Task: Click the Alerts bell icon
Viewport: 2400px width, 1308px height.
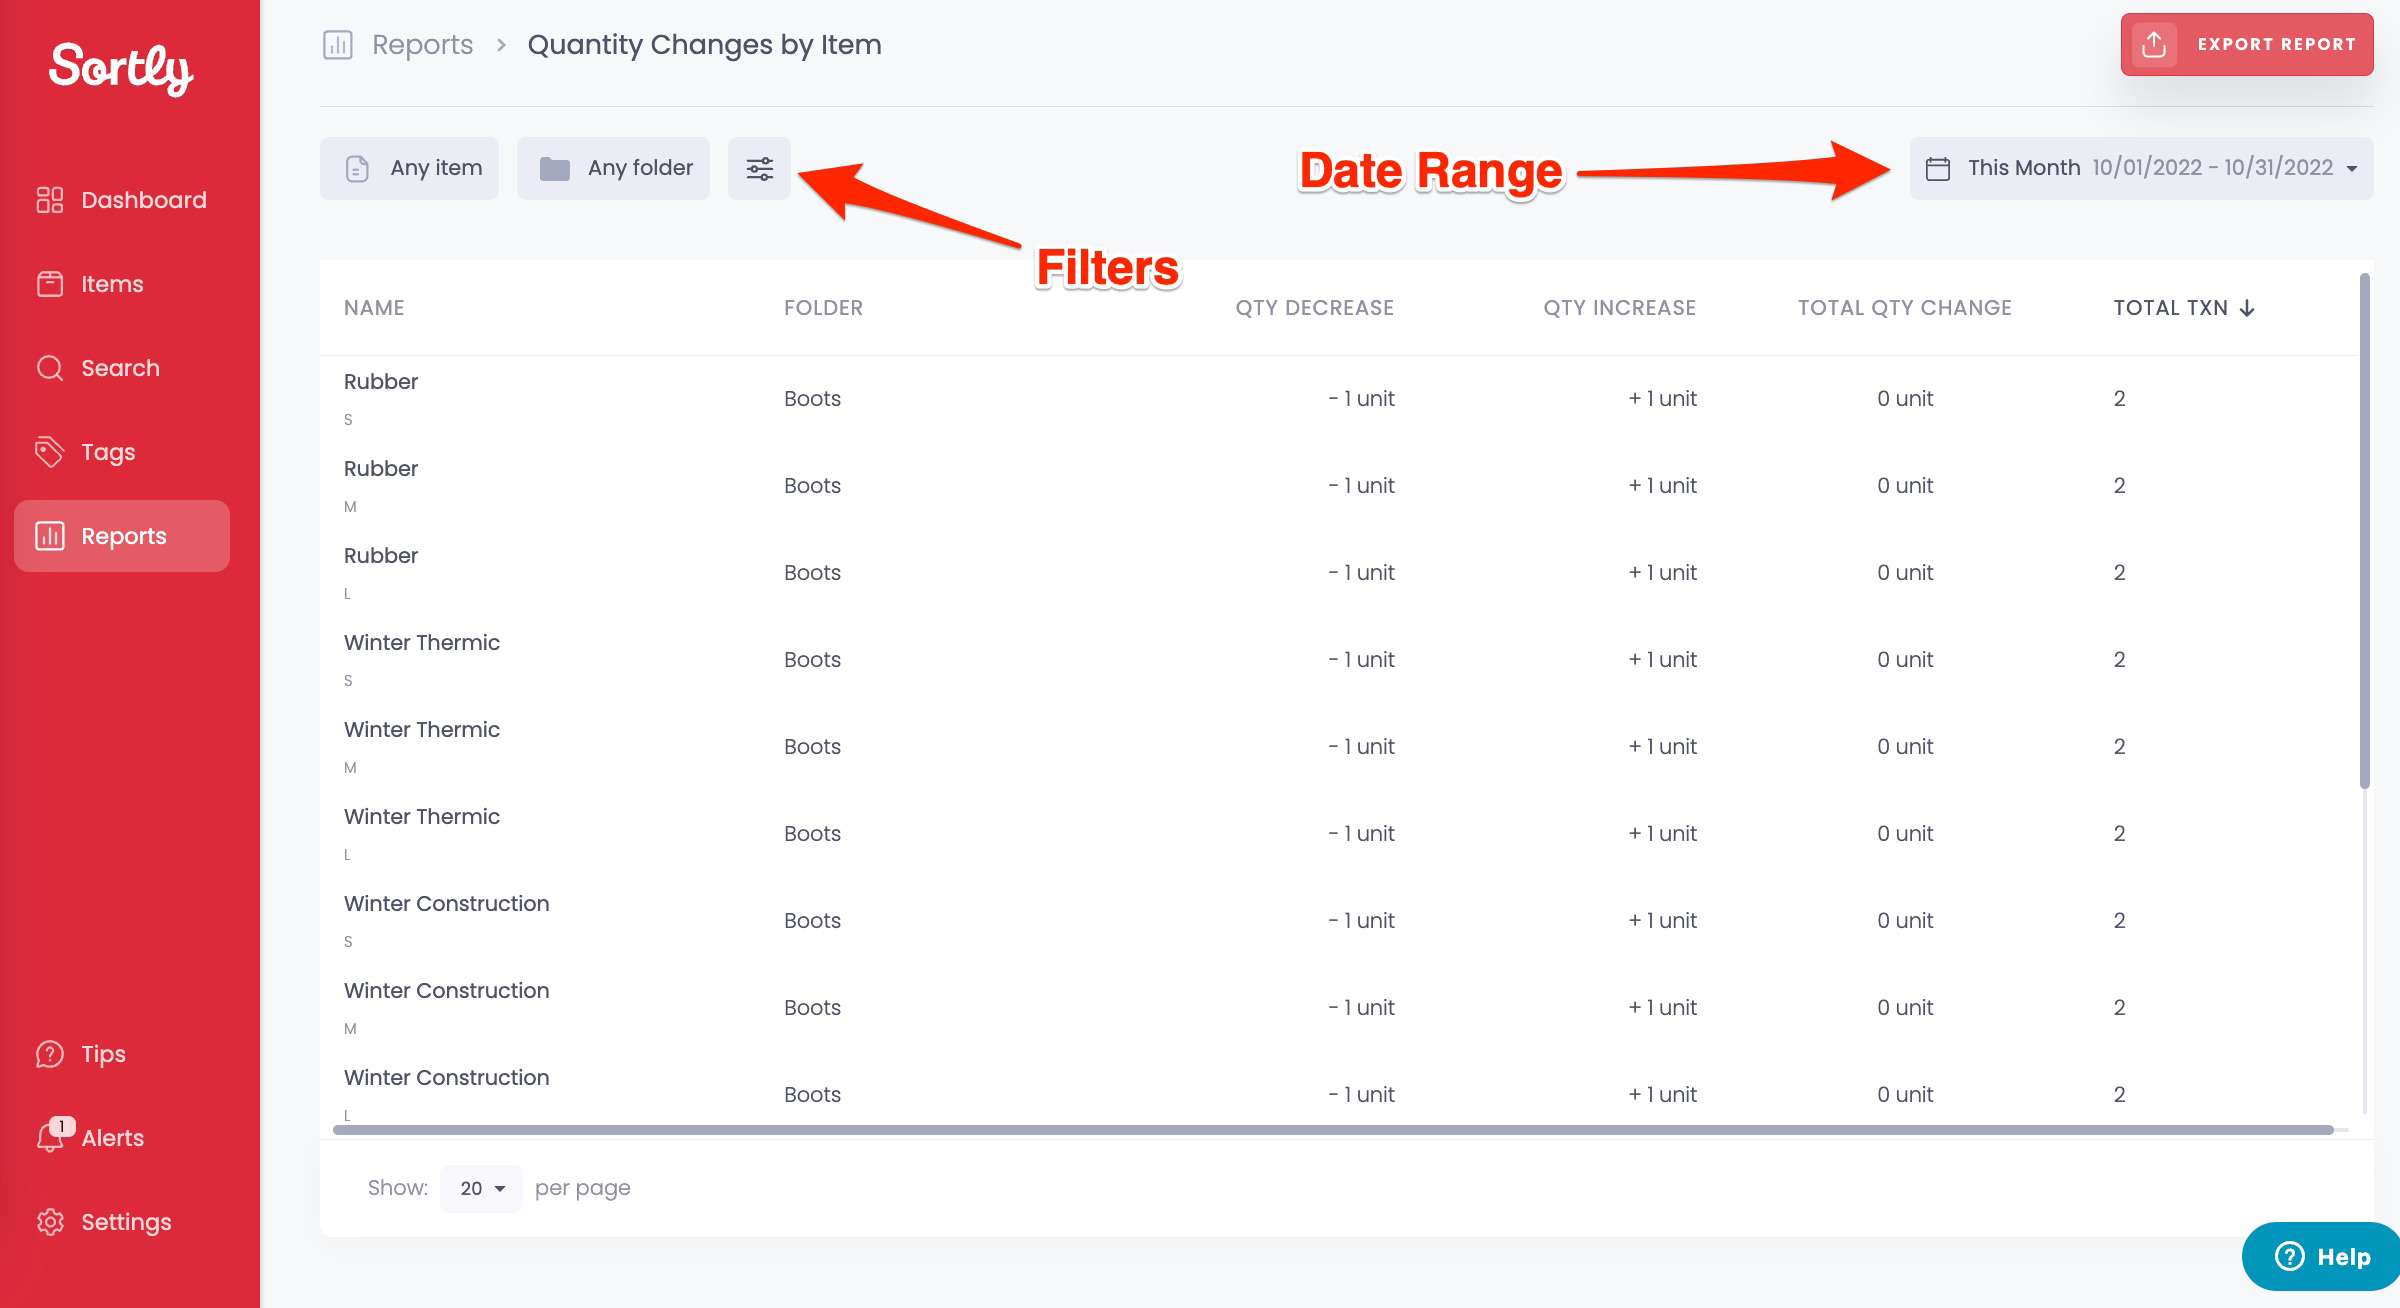Action: [50, 1138]
